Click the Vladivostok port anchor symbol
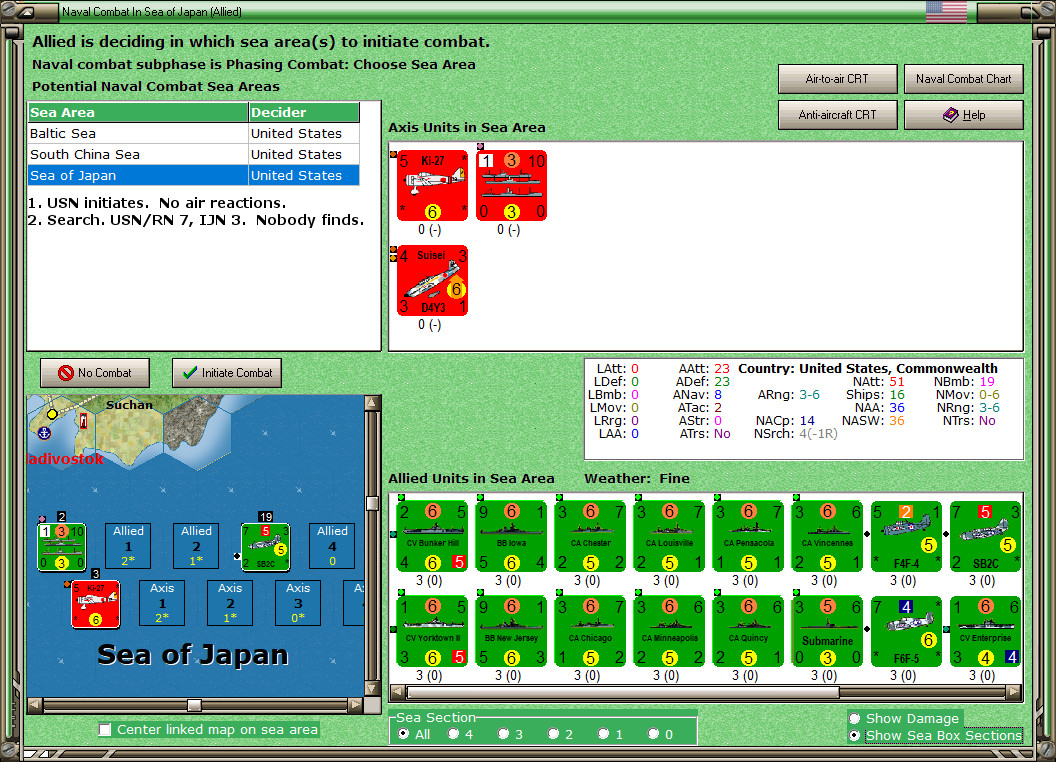Image resolution: width=1056 pixels, height=762 pixels. [x=44, y=433]
